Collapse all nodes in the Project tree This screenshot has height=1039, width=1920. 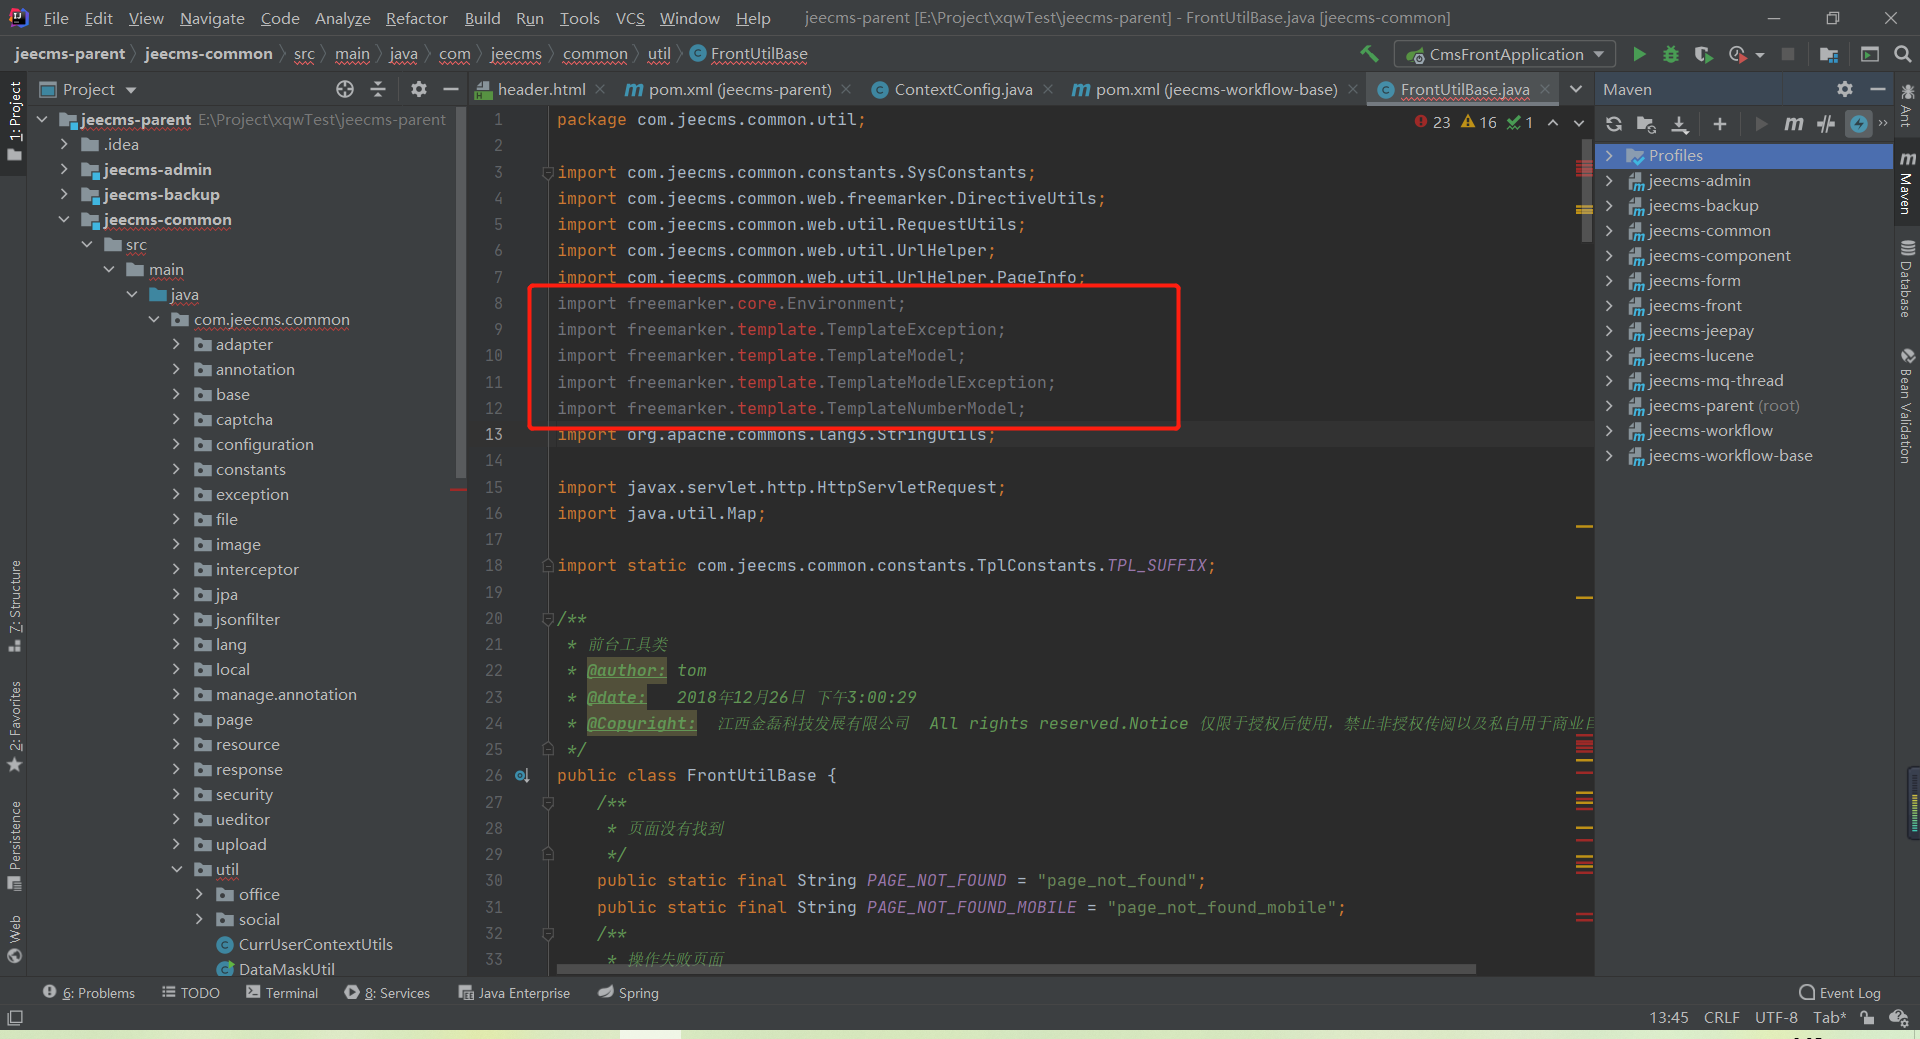(x=378, y=89)
